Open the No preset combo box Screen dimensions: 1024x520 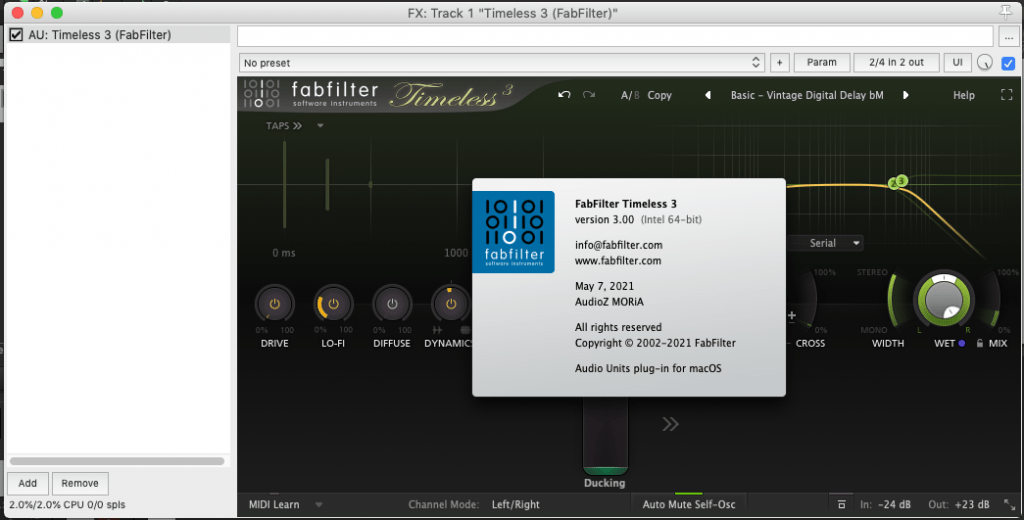[x=502, y=63]
